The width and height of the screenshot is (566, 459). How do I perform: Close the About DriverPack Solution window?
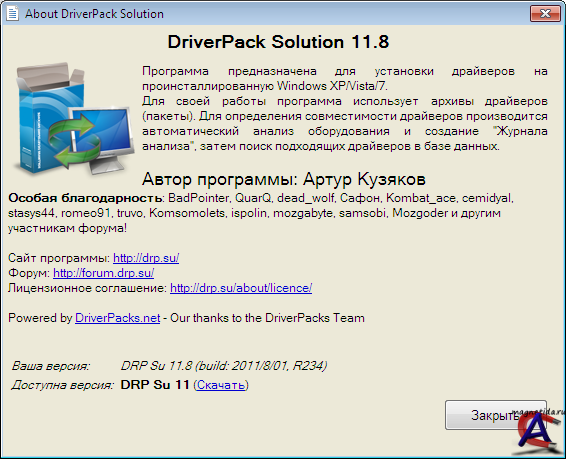coord(545,14)
